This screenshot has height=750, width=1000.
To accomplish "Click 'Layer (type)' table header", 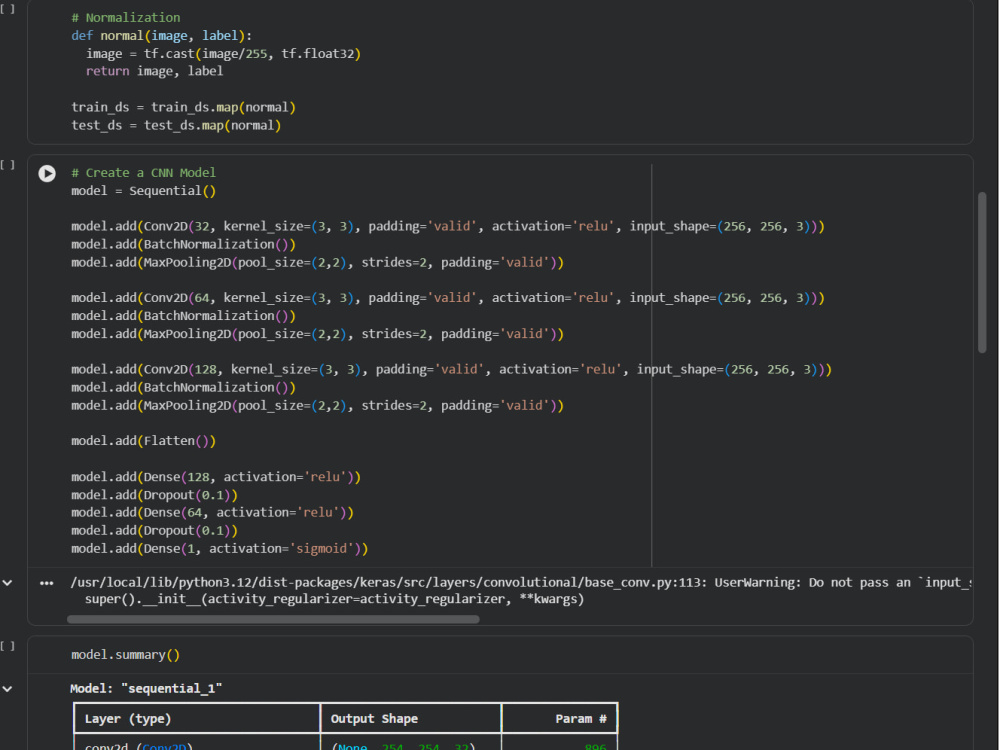I will [x=128, y=719].
